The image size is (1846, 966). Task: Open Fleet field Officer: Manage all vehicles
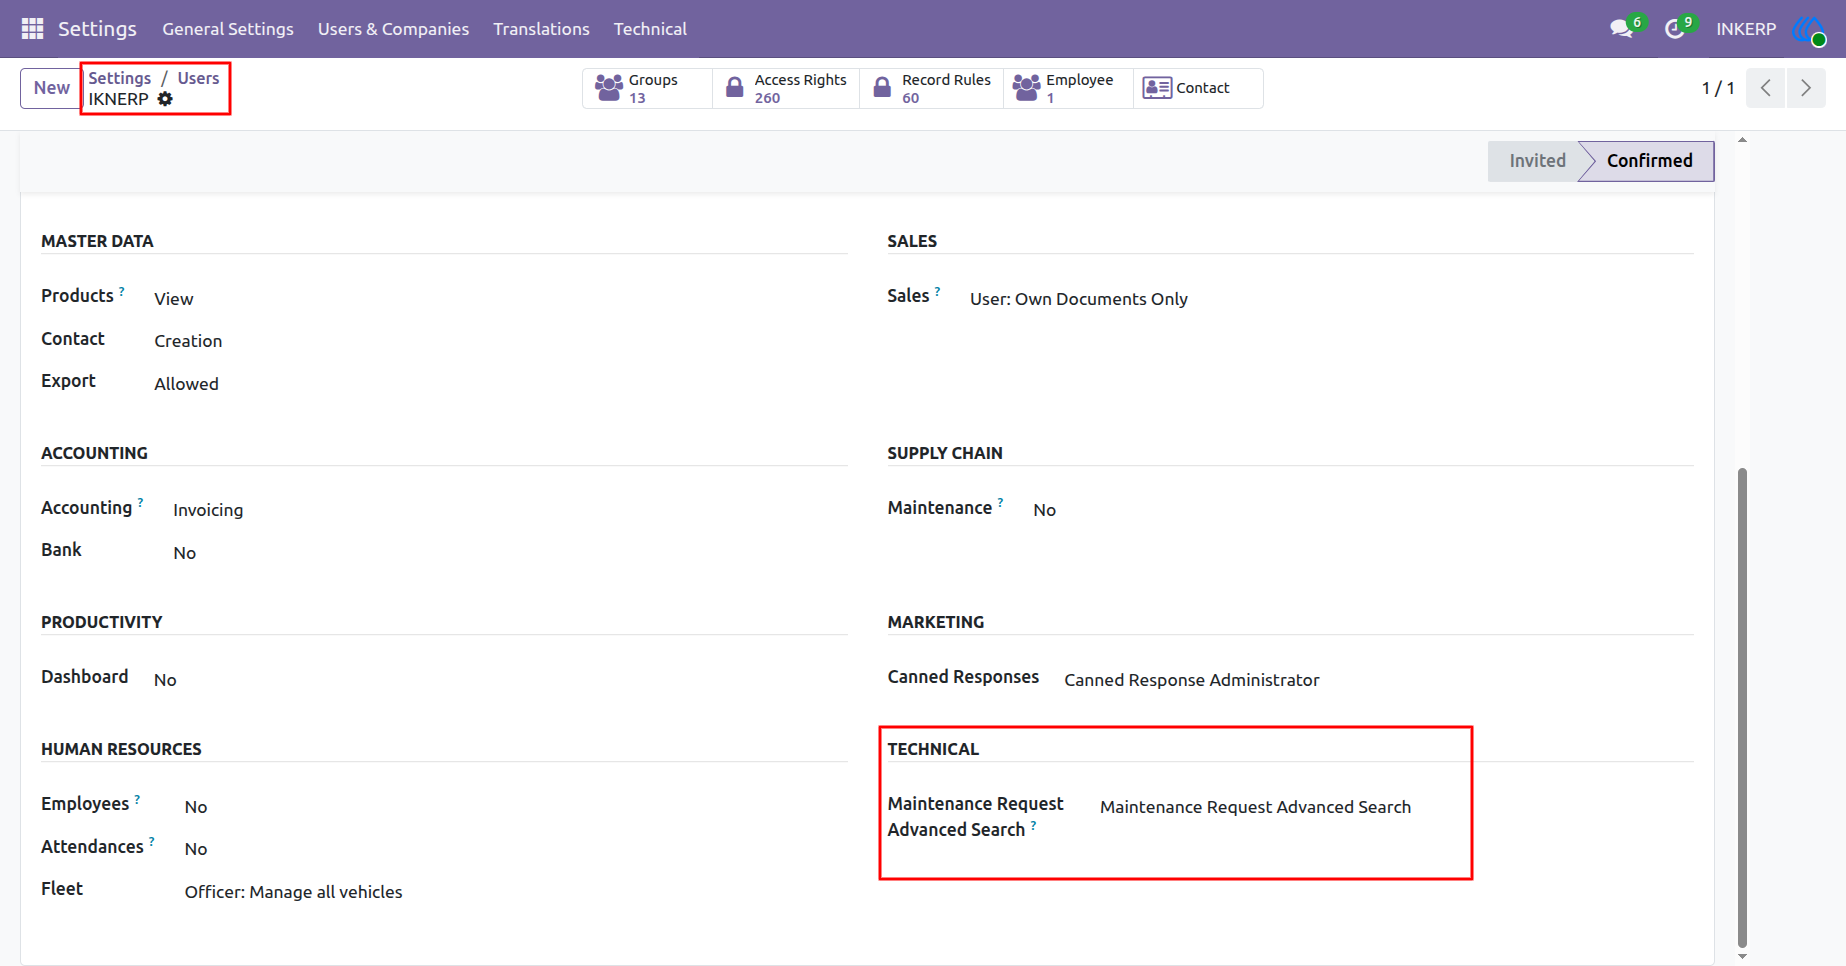click(294, 892)
